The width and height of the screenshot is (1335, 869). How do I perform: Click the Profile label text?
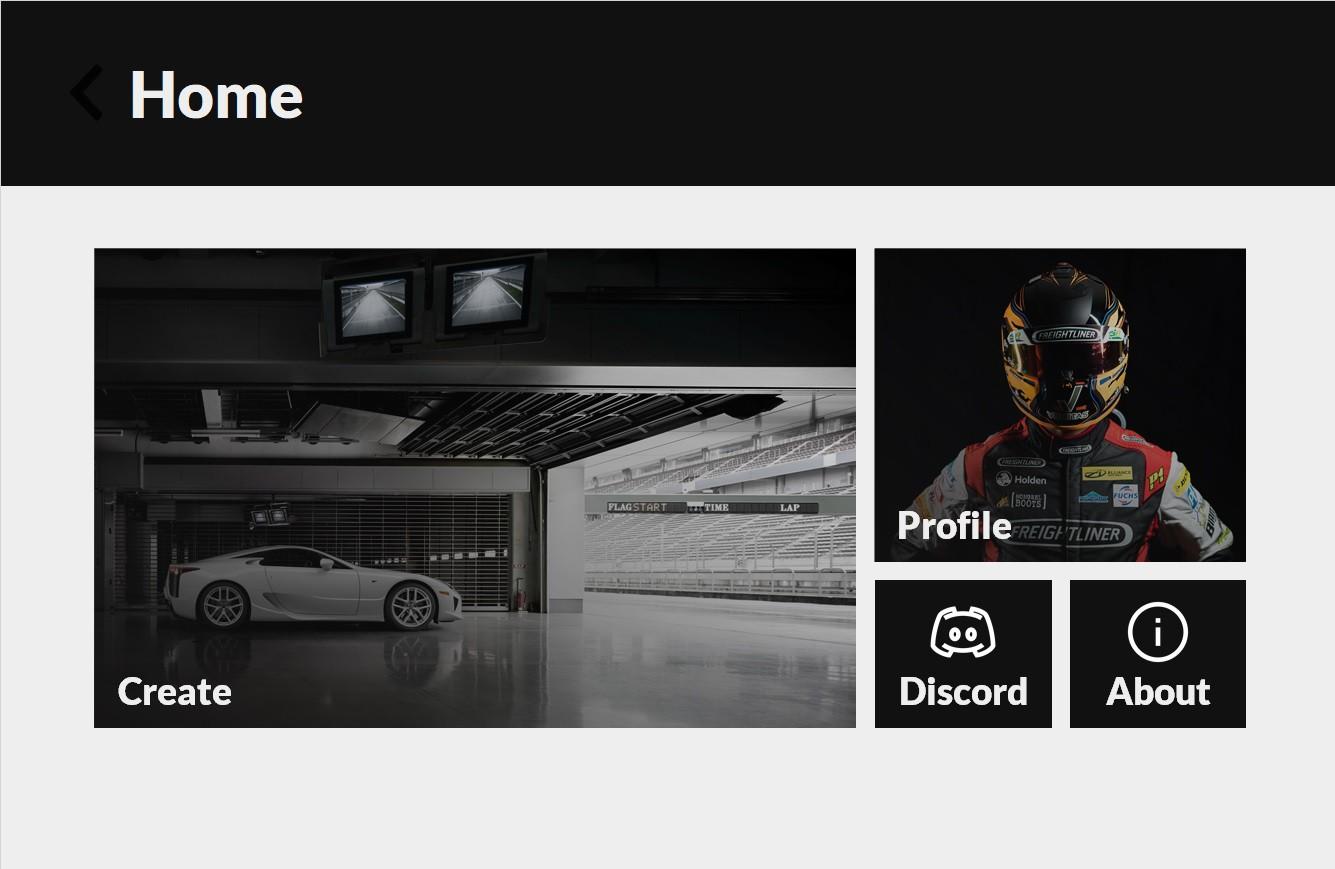(954, 526)
